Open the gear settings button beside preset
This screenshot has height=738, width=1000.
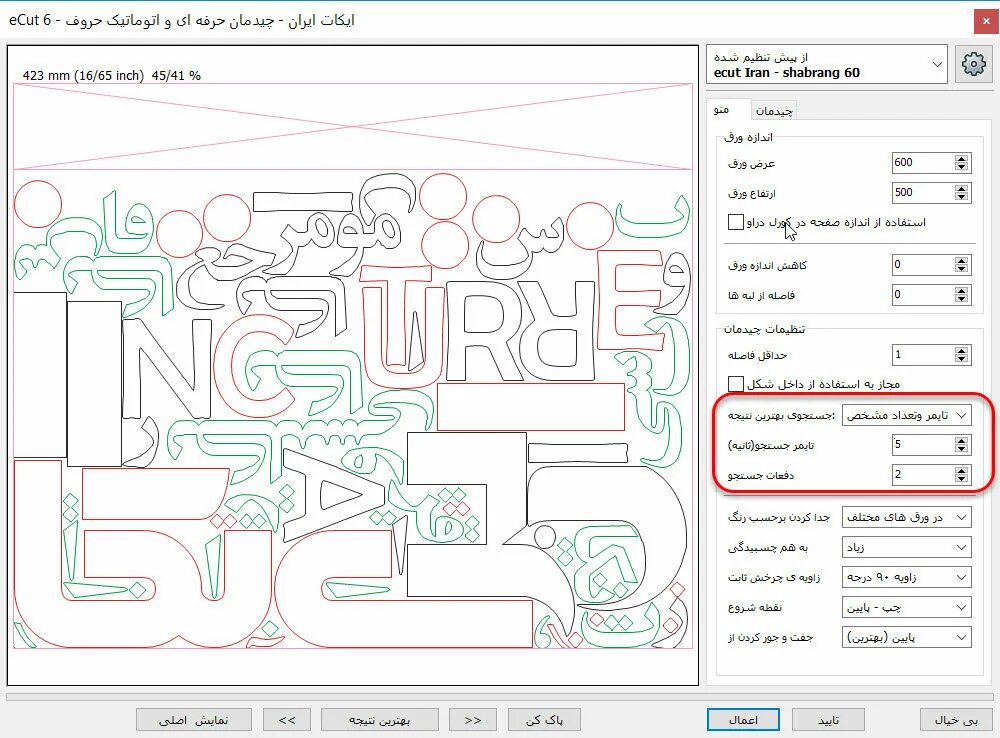point(973,64)
